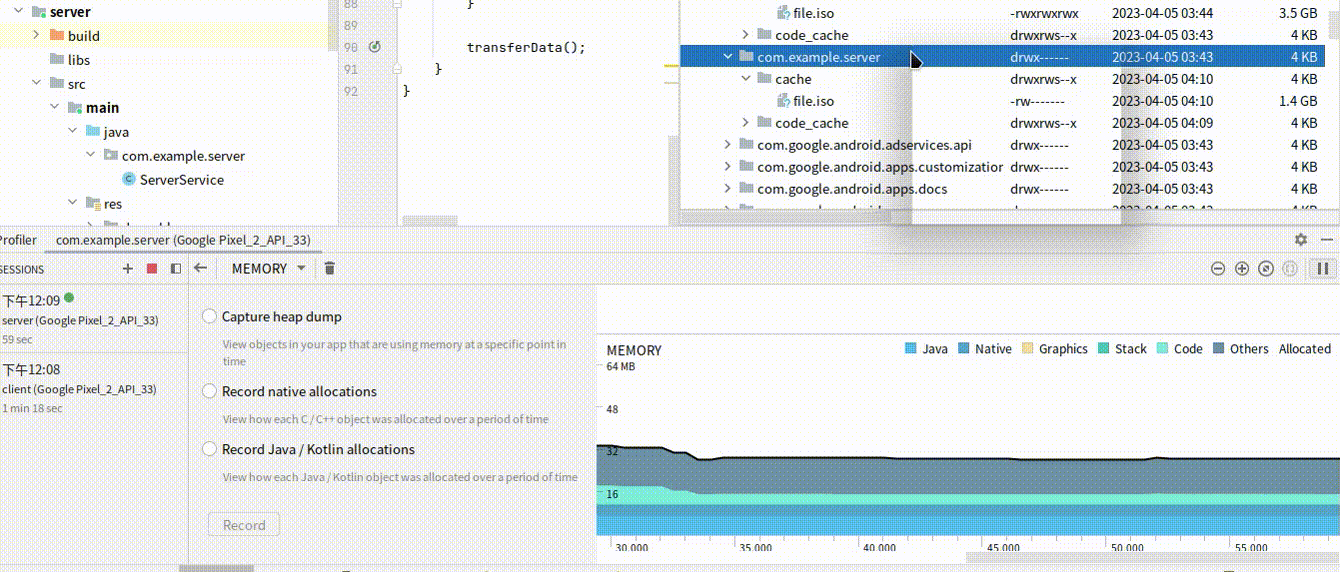Open the ServerService class file
1340x572 pixels.
(182, 180)
